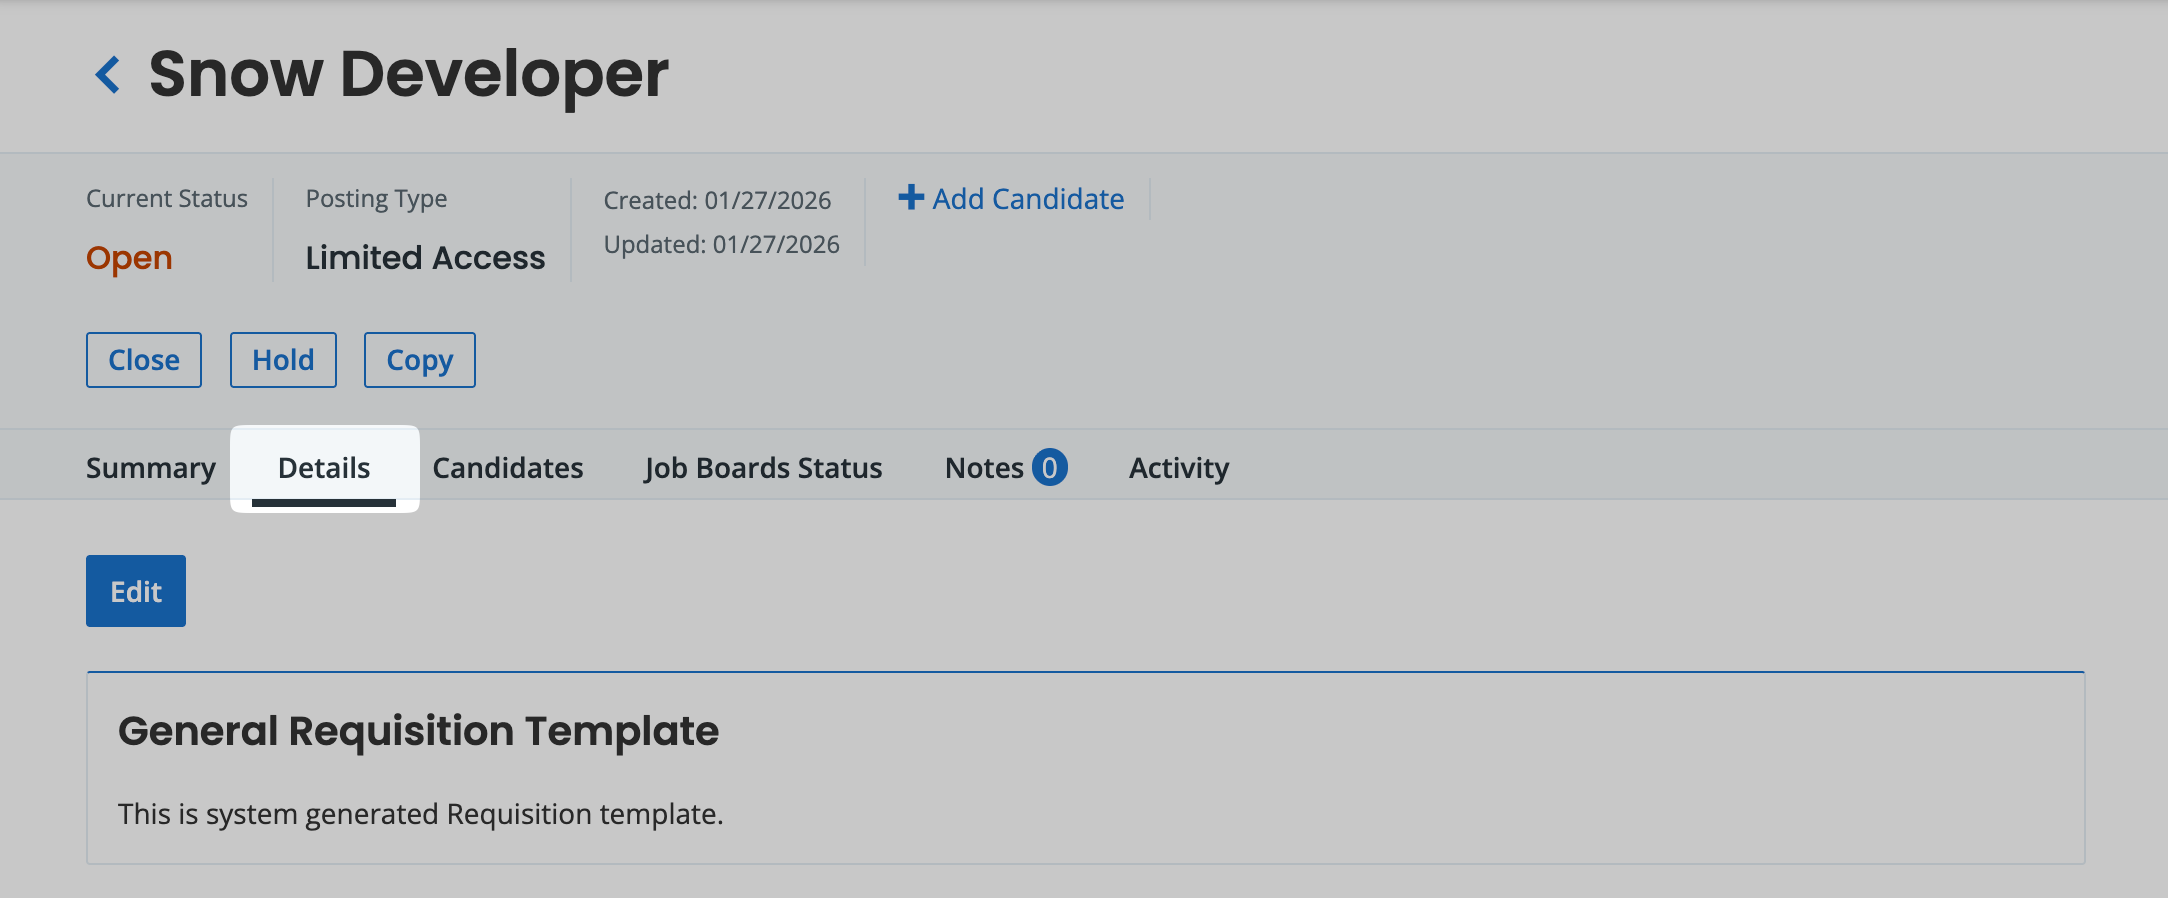Image resolution: width=2168 pixels, height=898 pixels.
Task: Copy this requisition with the Copy button
Action: [419, 360]
